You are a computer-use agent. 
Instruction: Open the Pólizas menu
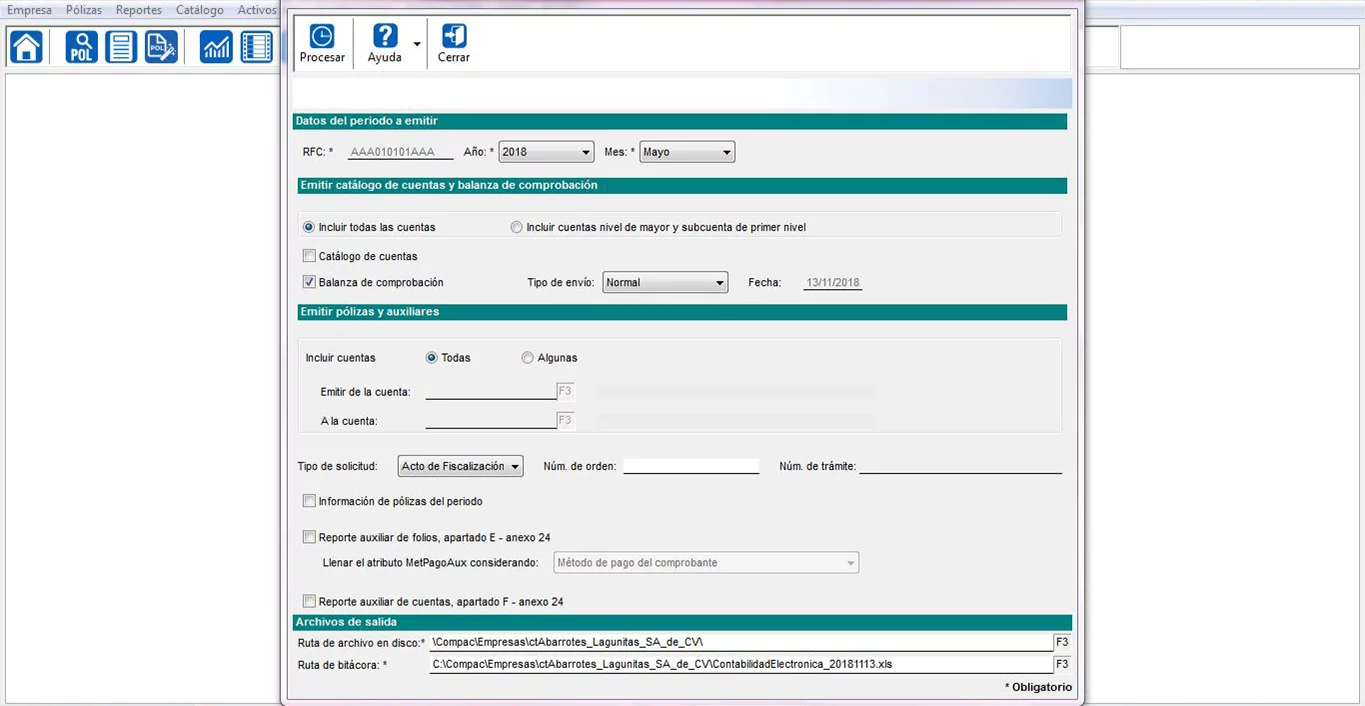pos(84,10)
